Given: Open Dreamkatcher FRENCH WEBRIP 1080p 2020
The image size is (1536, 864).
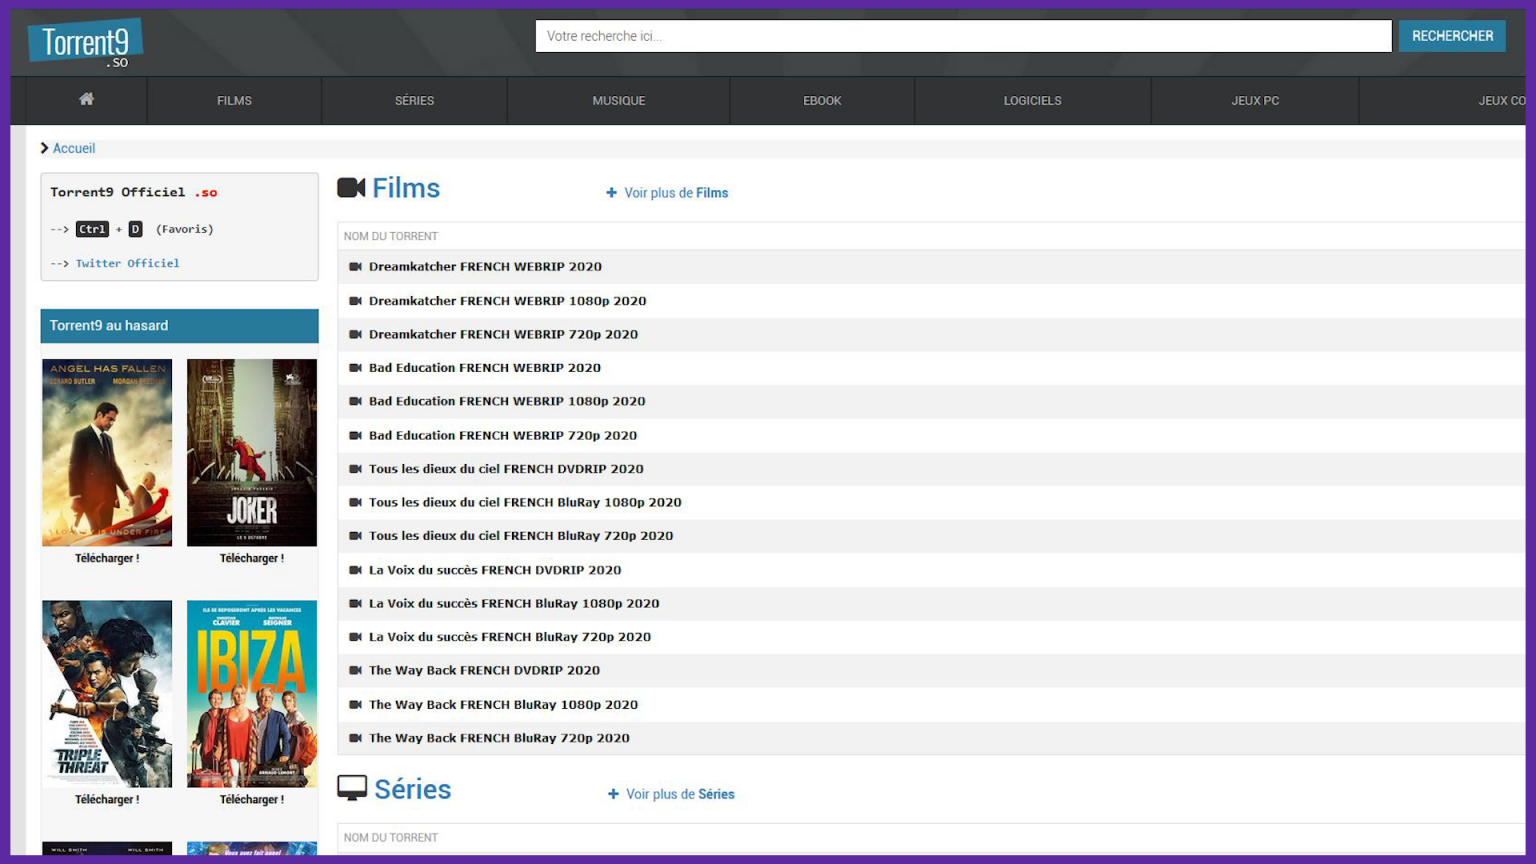Looking at the screenshot, I should [x=507, y=301].
